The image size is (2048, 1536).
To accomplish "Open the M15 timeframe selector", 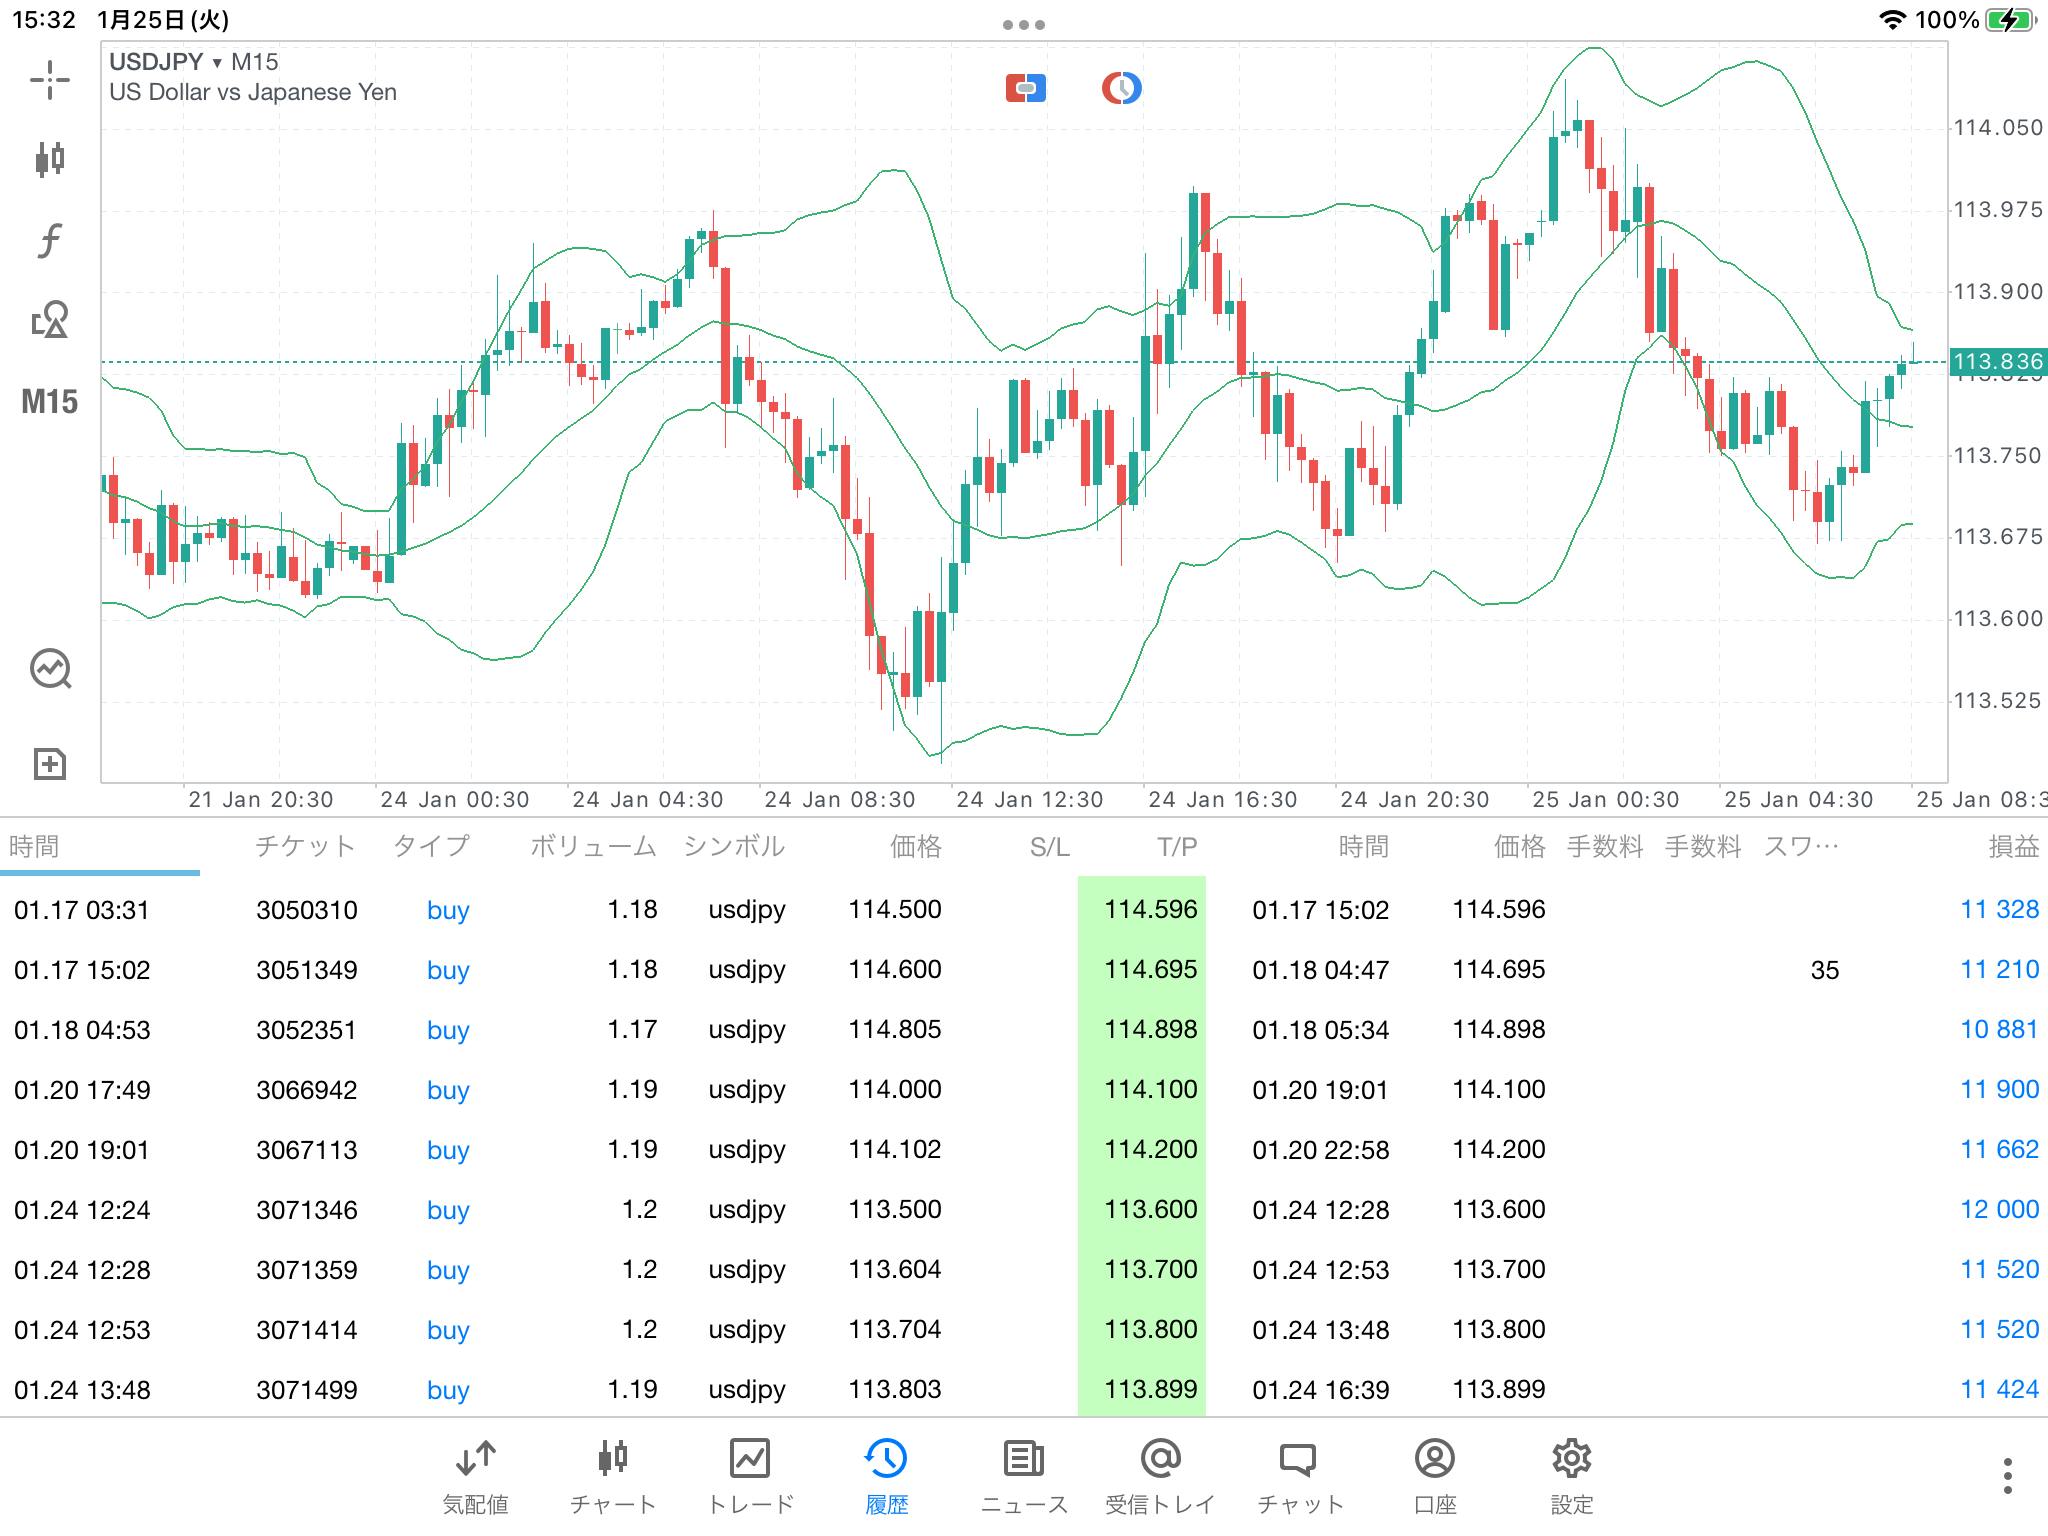I will point(49,402).
